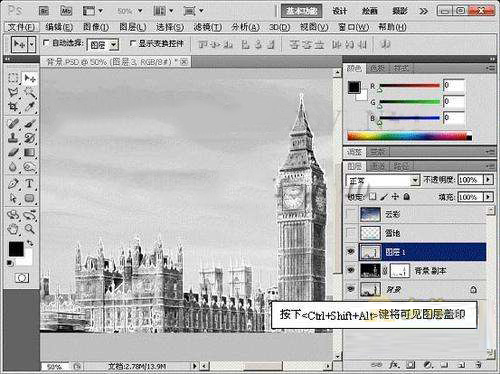This screenshot has height=374, width=500.
Task: Expand more workspaces with >> arrow
Action: [424, 11]
